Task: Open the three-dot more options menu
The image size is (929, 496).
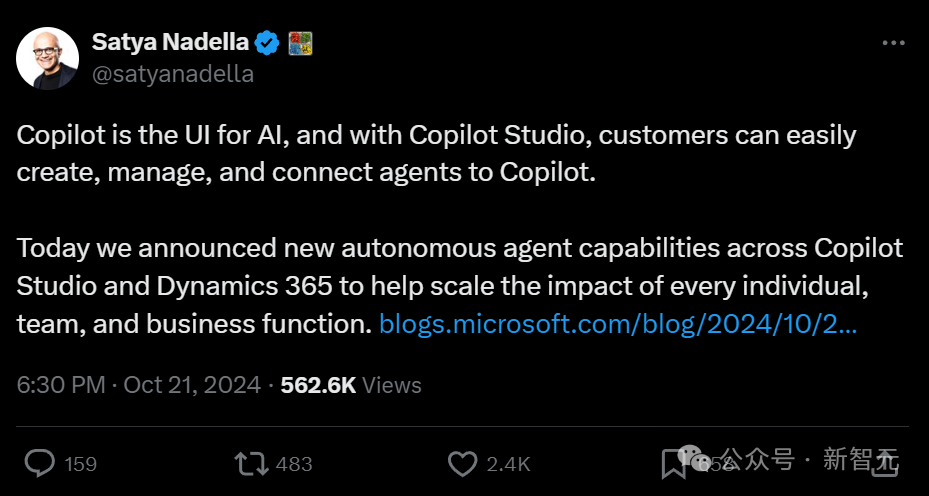Action: tap(893, 43)
